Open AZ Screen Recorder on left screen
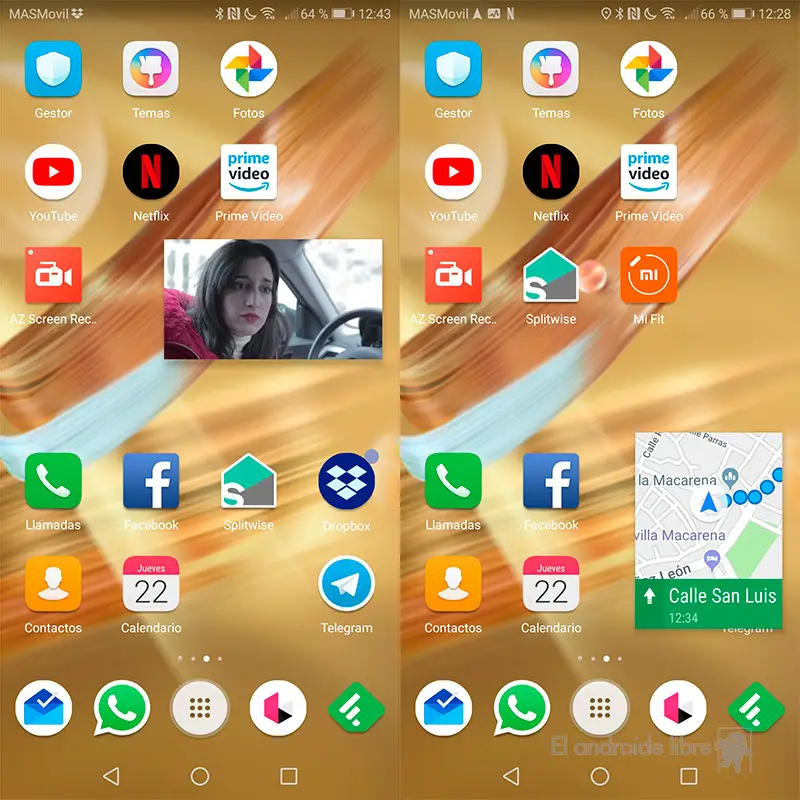Screen dimensions: 800x800 (x=53, y=275)
